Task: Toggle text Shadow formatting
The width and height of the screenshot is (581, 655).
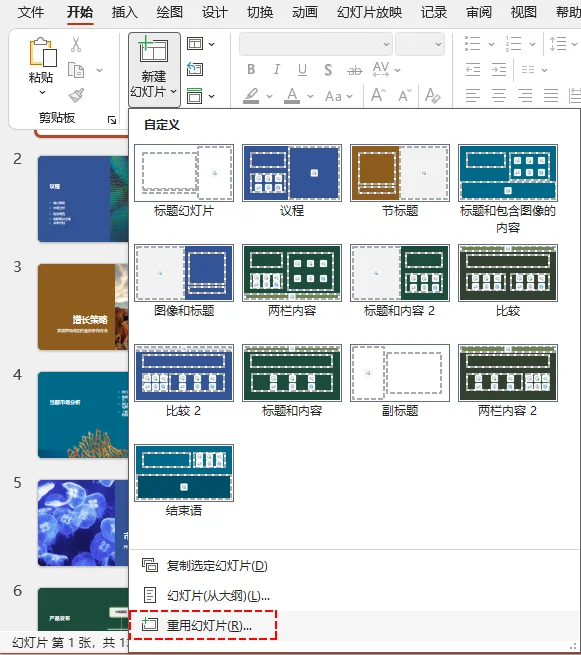Action: 328,70
